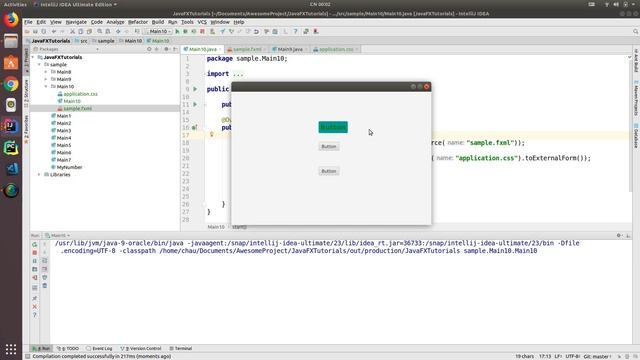This screenshot has height=360, width=640.
Task: Toggle the Database side tool button
Action: click(x=636, y=136)
